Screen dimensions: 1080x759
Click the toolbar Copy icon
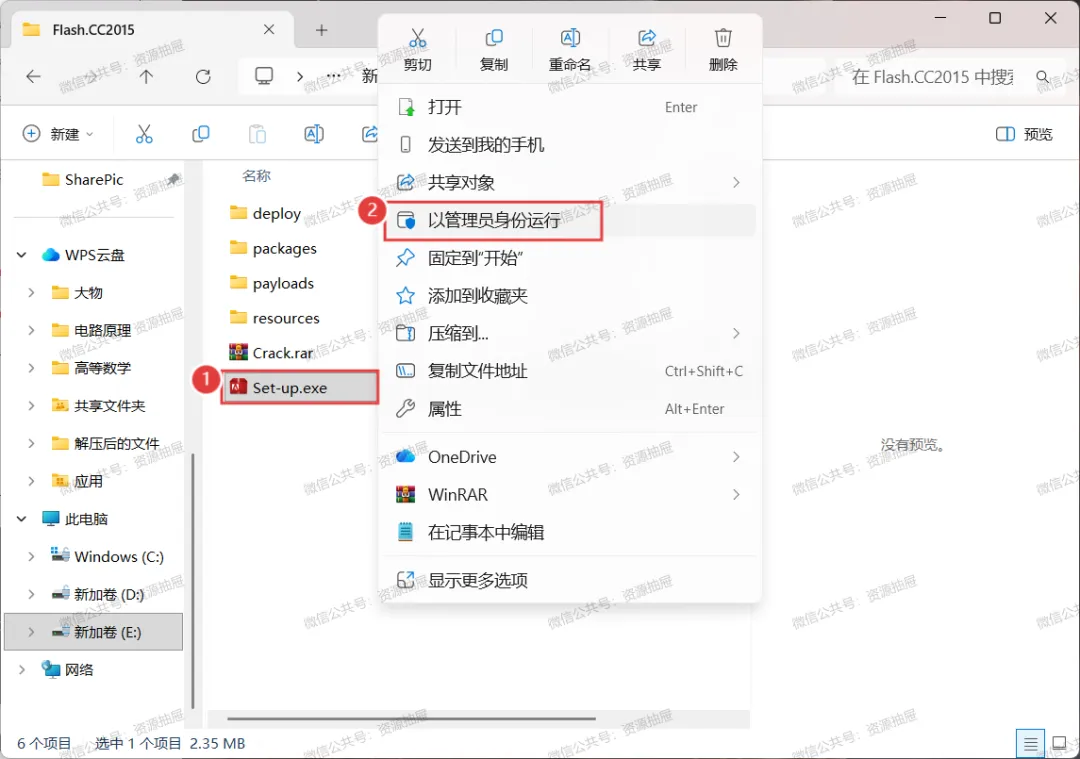tap(200, 134)
